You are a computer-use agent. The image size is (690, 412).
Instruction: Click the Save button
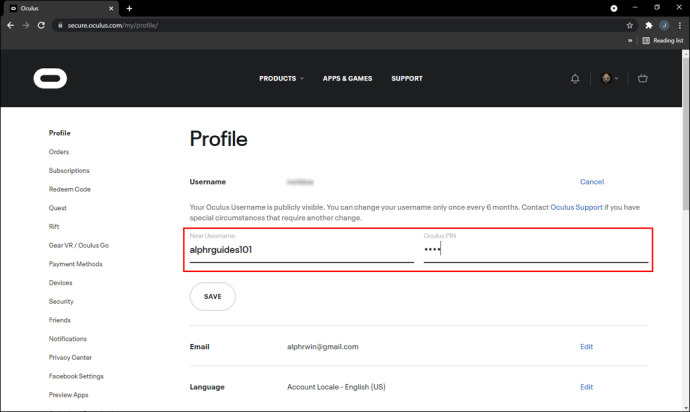tap(213, 297)
